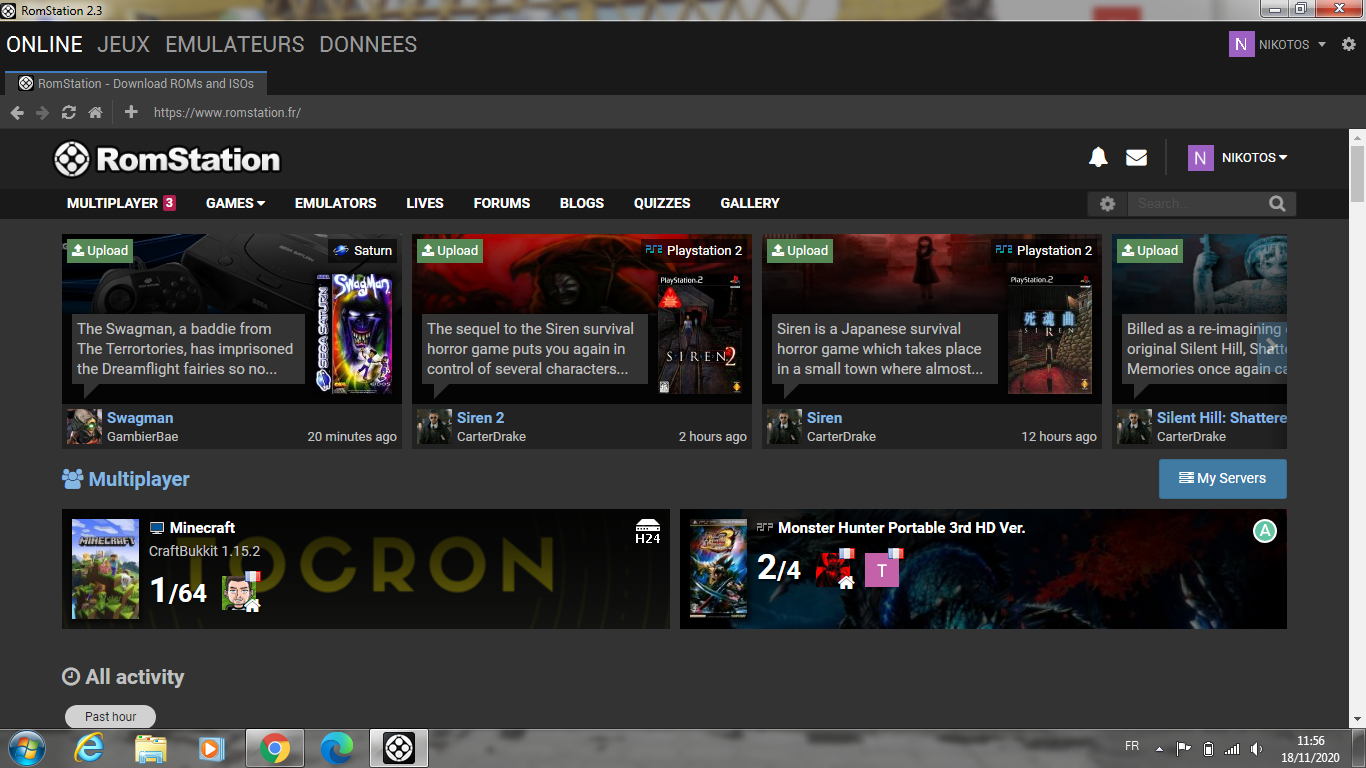This screenshot has width=1366, height=768.
Task: Open Monster Hunter Portable 3rd title
Action: [901, 528]
